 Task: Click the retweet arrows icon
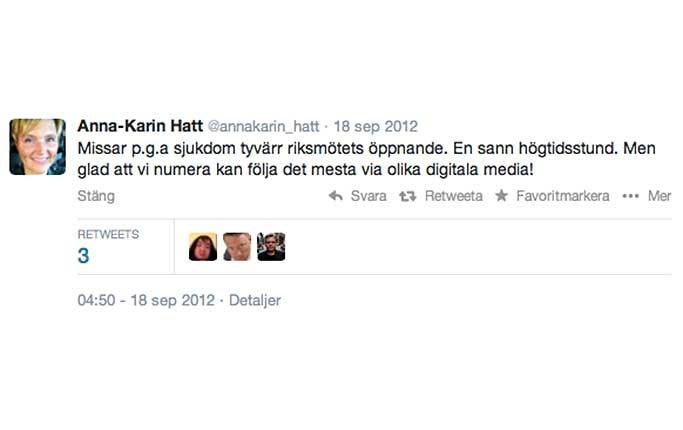[408, 196]
